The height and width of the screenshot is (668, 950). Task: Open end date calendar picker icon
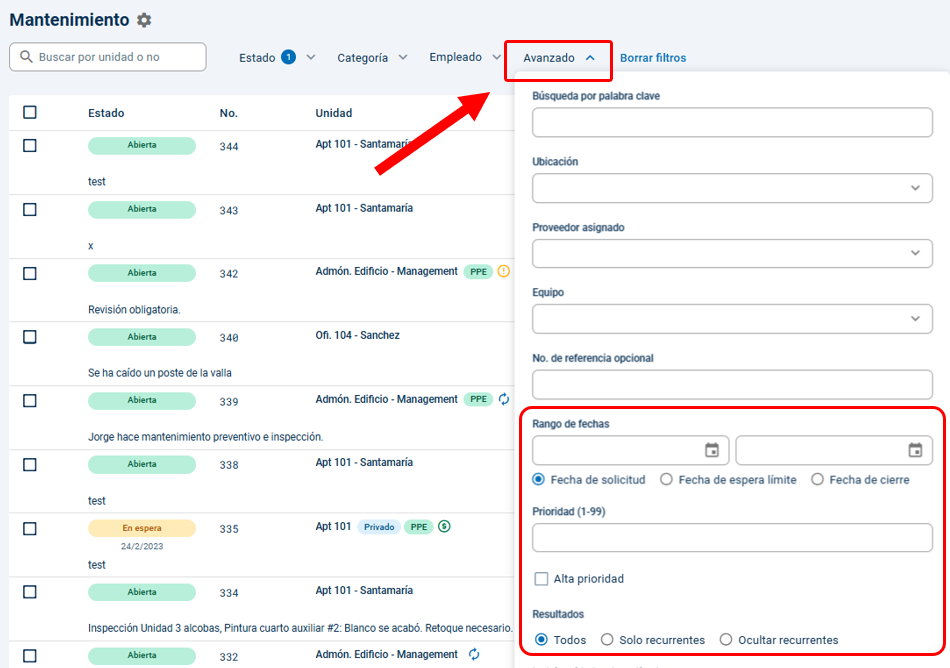(915, 450)
